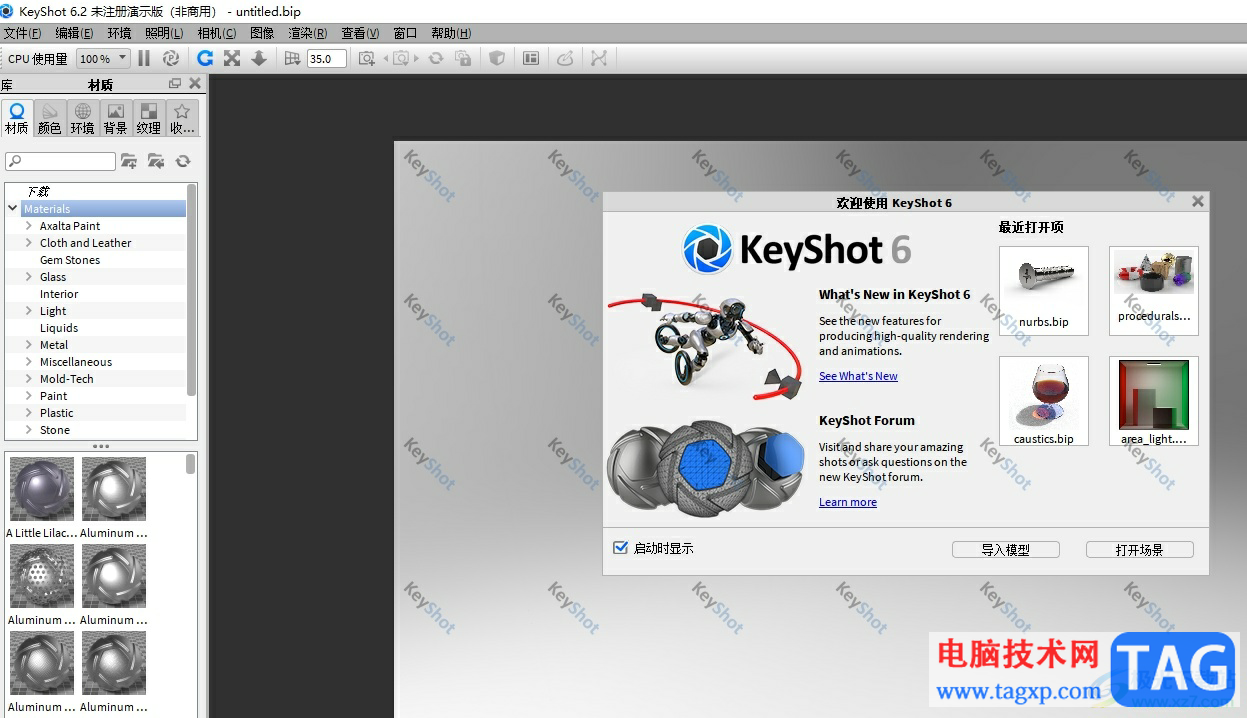This screenshot has height=718, width=1247.
Task: Click the shield icon in toolbar
Action: [497, 59]
